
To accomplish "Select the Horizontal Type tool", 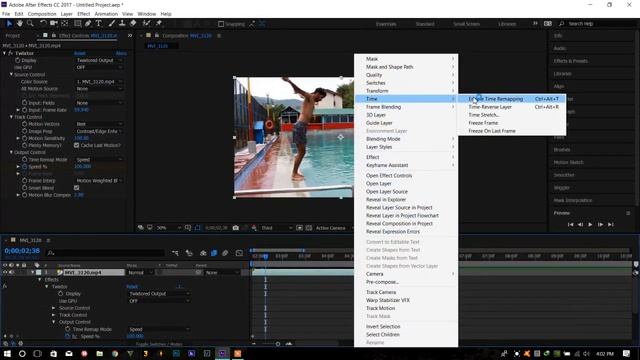I will click(x=98, y=24).
